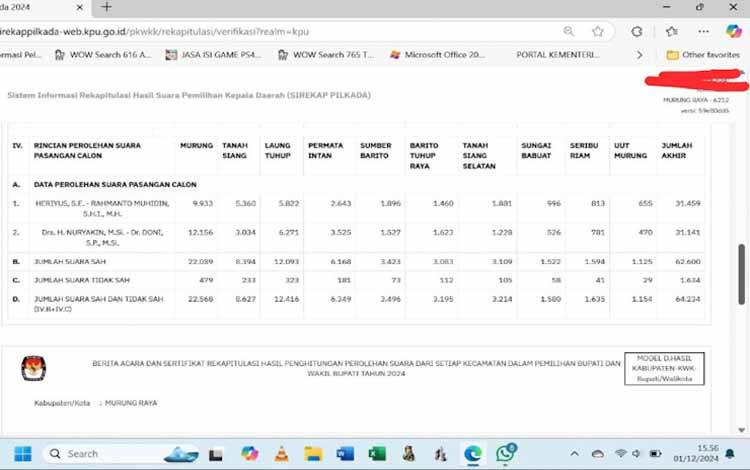This screenshot has height=470, width=750.
Task: Open the clock showing 01/12/2024
Action: pyautogui.click(x=696, y=453)
